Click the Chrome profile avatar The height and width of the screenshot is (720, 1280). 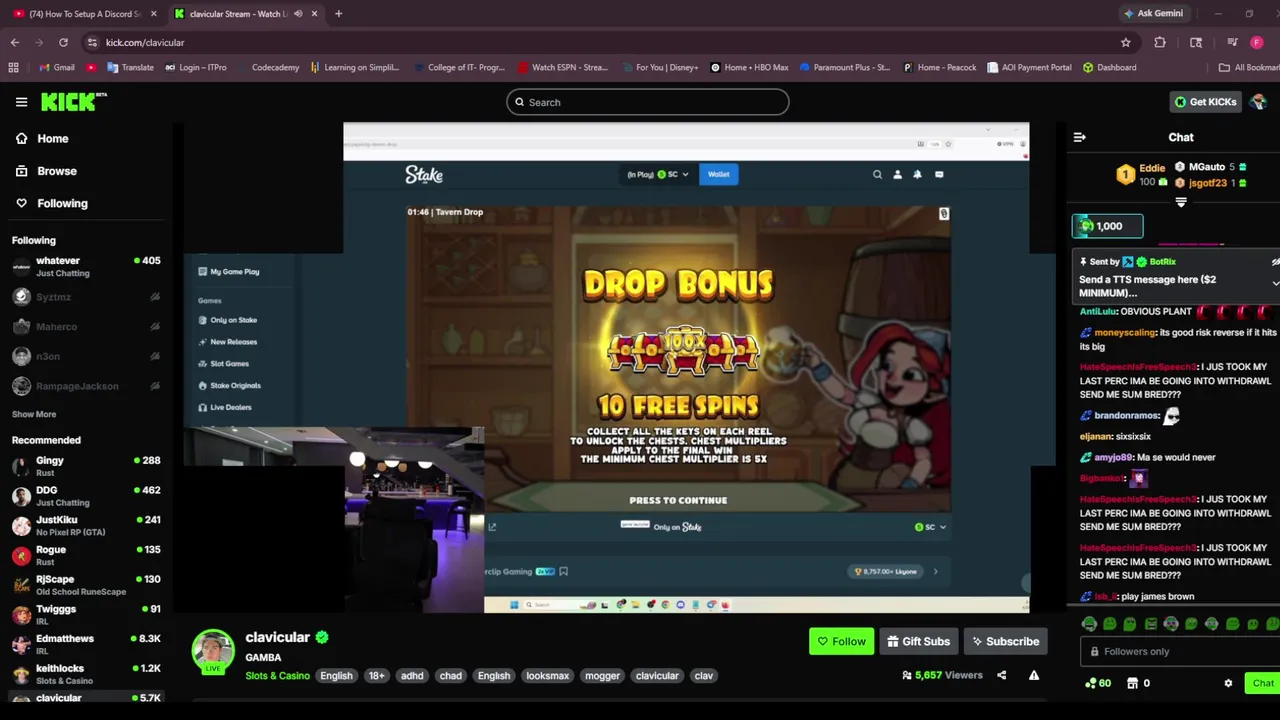tap(1257, 42)
